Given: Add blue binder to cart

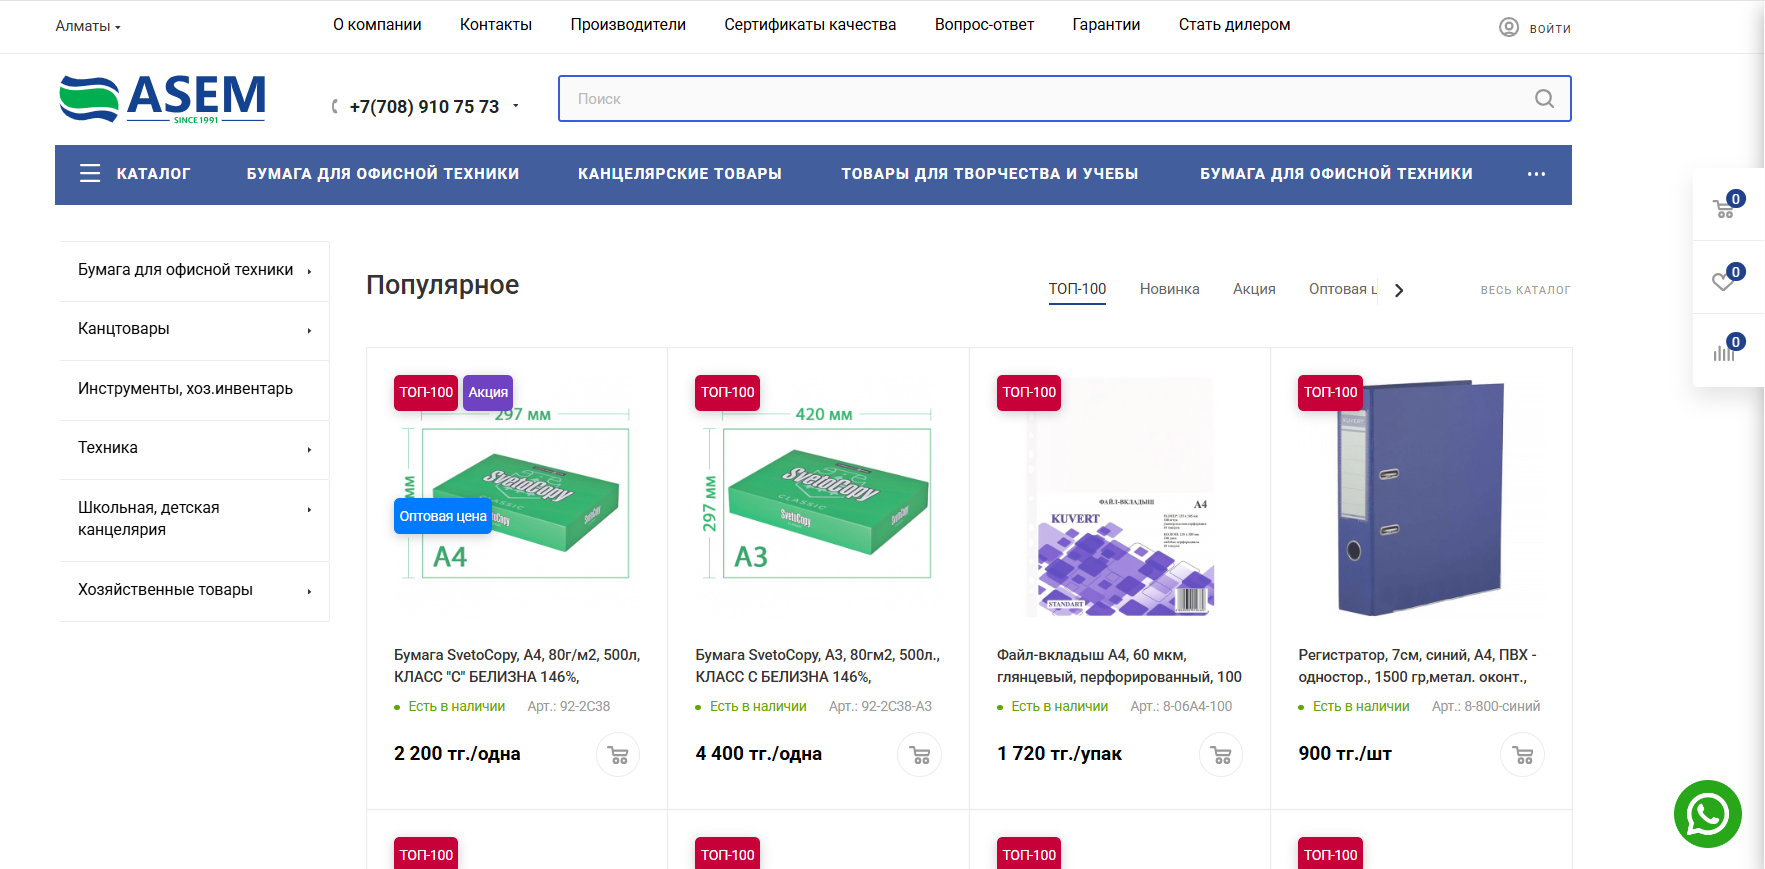Looking at the screenshot, I should coord(1522,755).
